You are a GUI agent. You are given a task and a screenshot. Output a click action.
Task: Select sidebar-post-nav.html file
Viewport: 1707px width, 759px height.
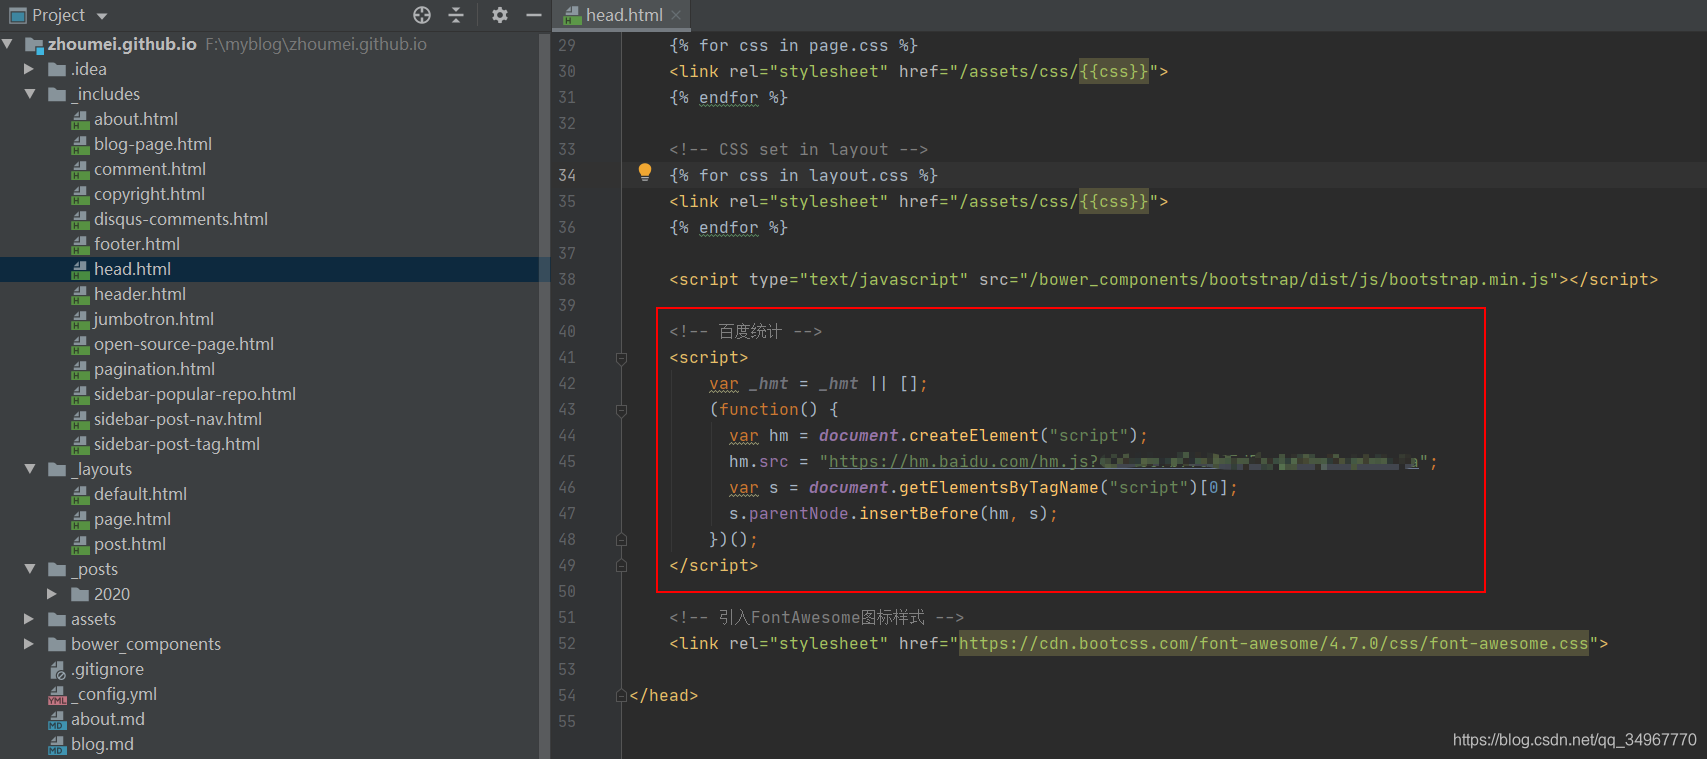[178, 419]
